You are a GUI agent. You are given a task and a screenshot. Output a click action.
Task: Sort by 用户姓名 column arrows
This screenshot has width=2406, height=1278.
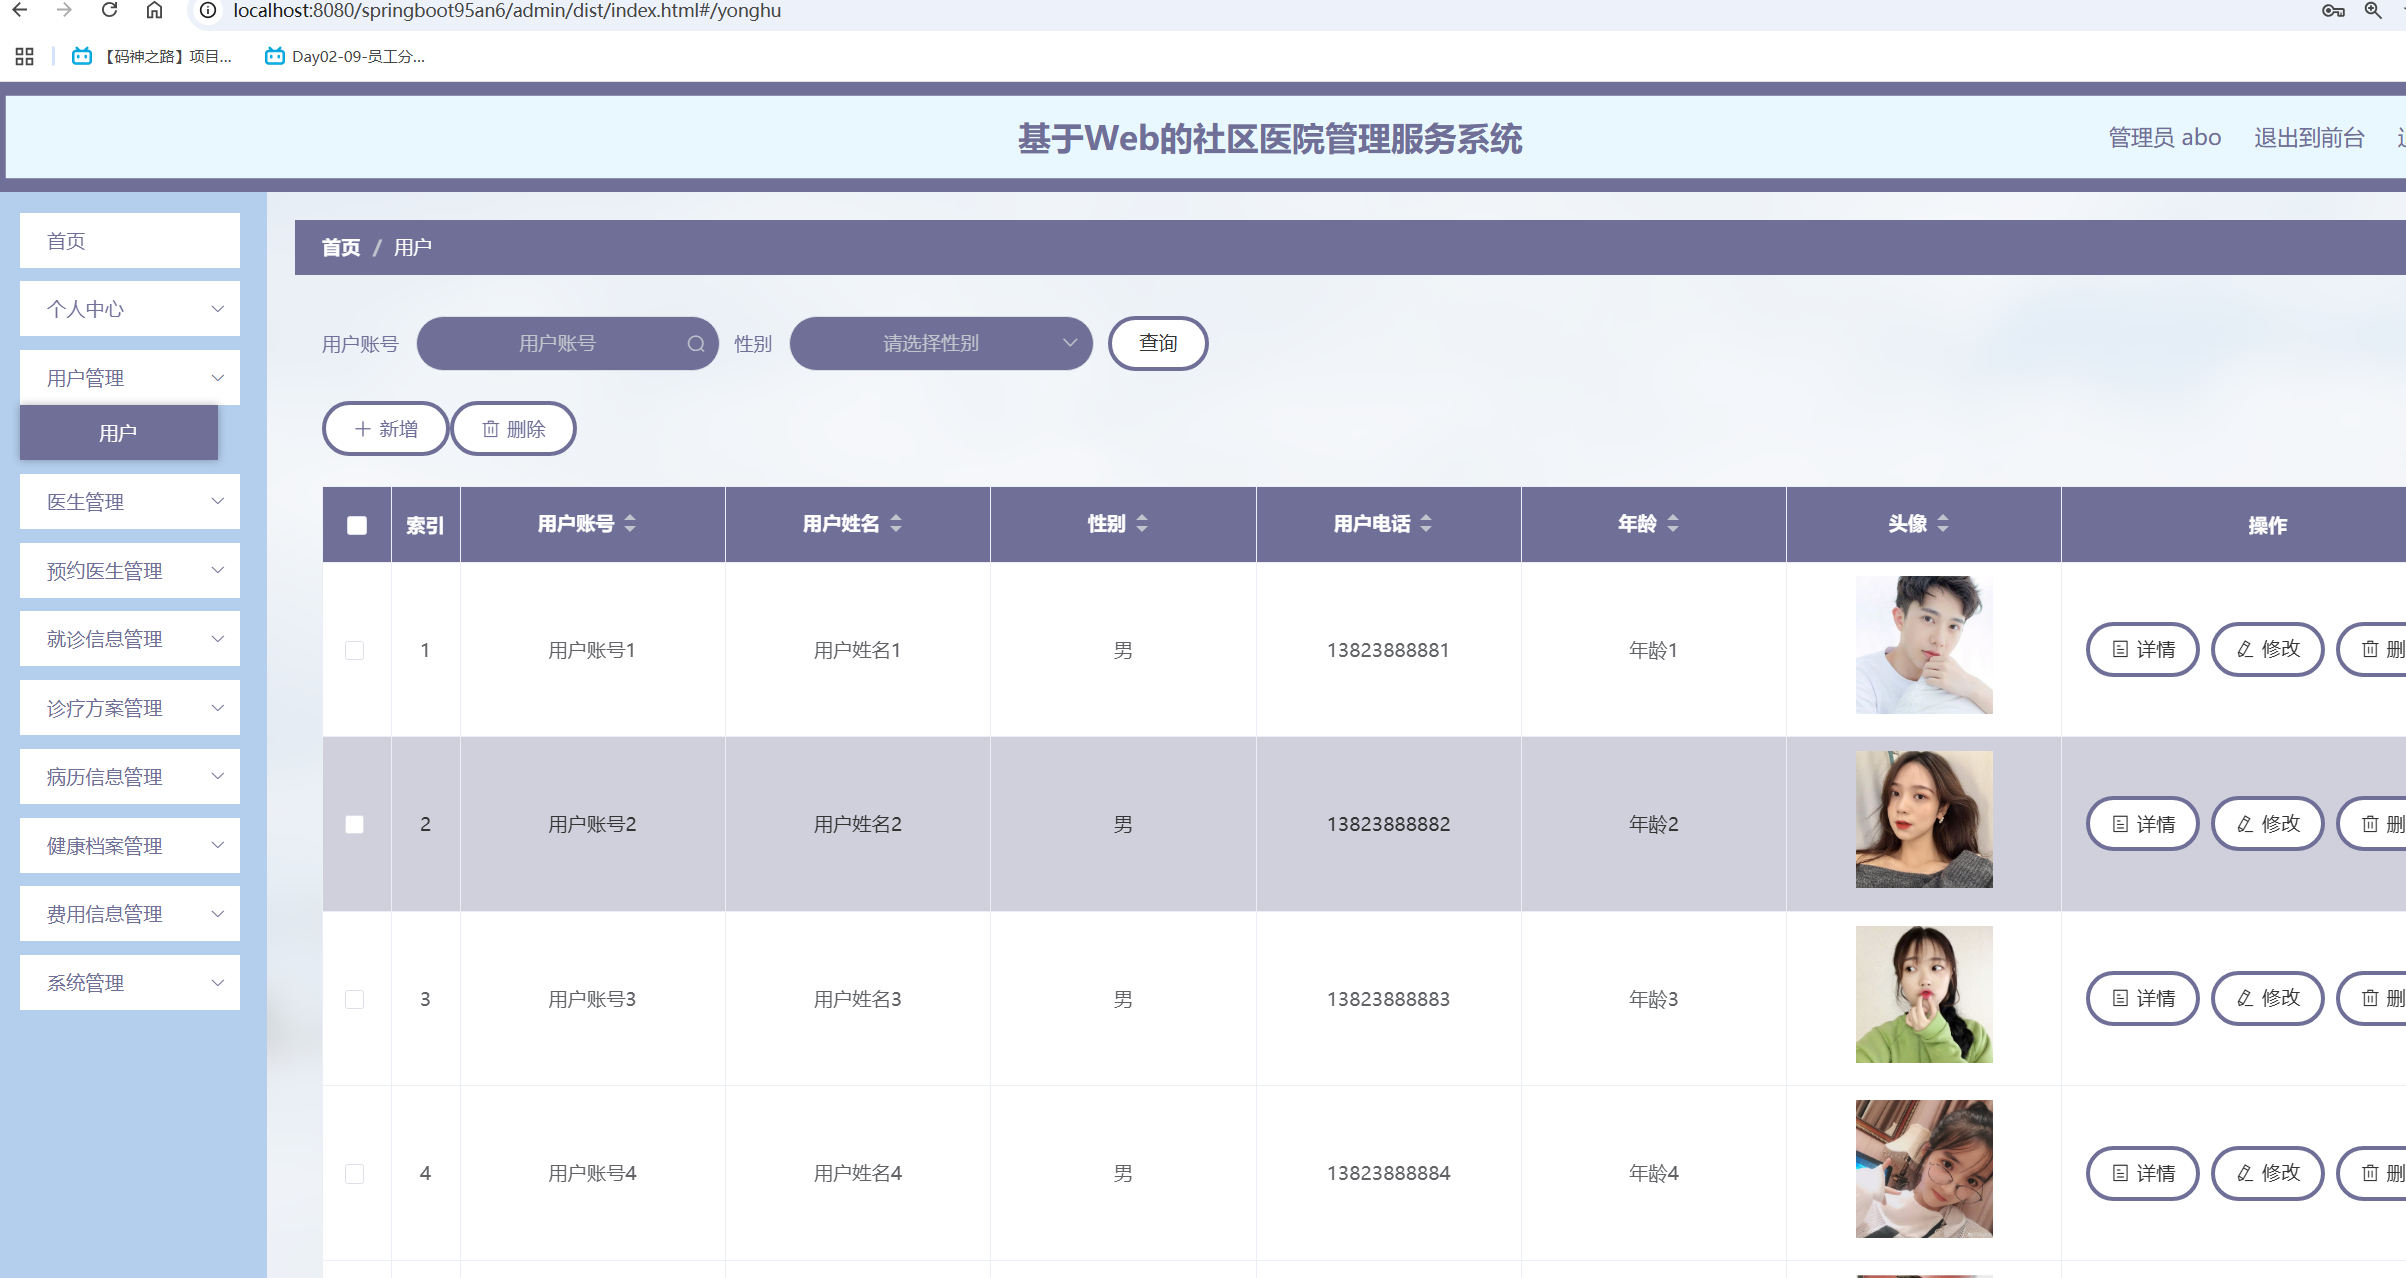pos(896,523)
